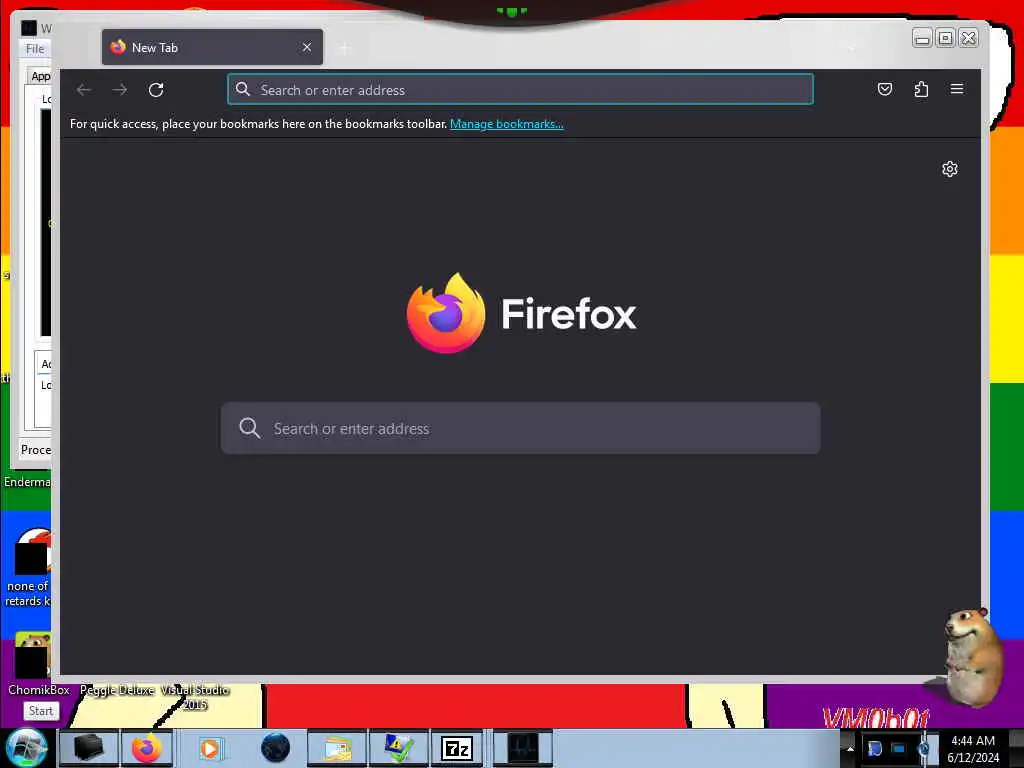Screen dimensions: 1024x768
Task: Click the Firefox back arrow
Action: (x=84, y=89)
